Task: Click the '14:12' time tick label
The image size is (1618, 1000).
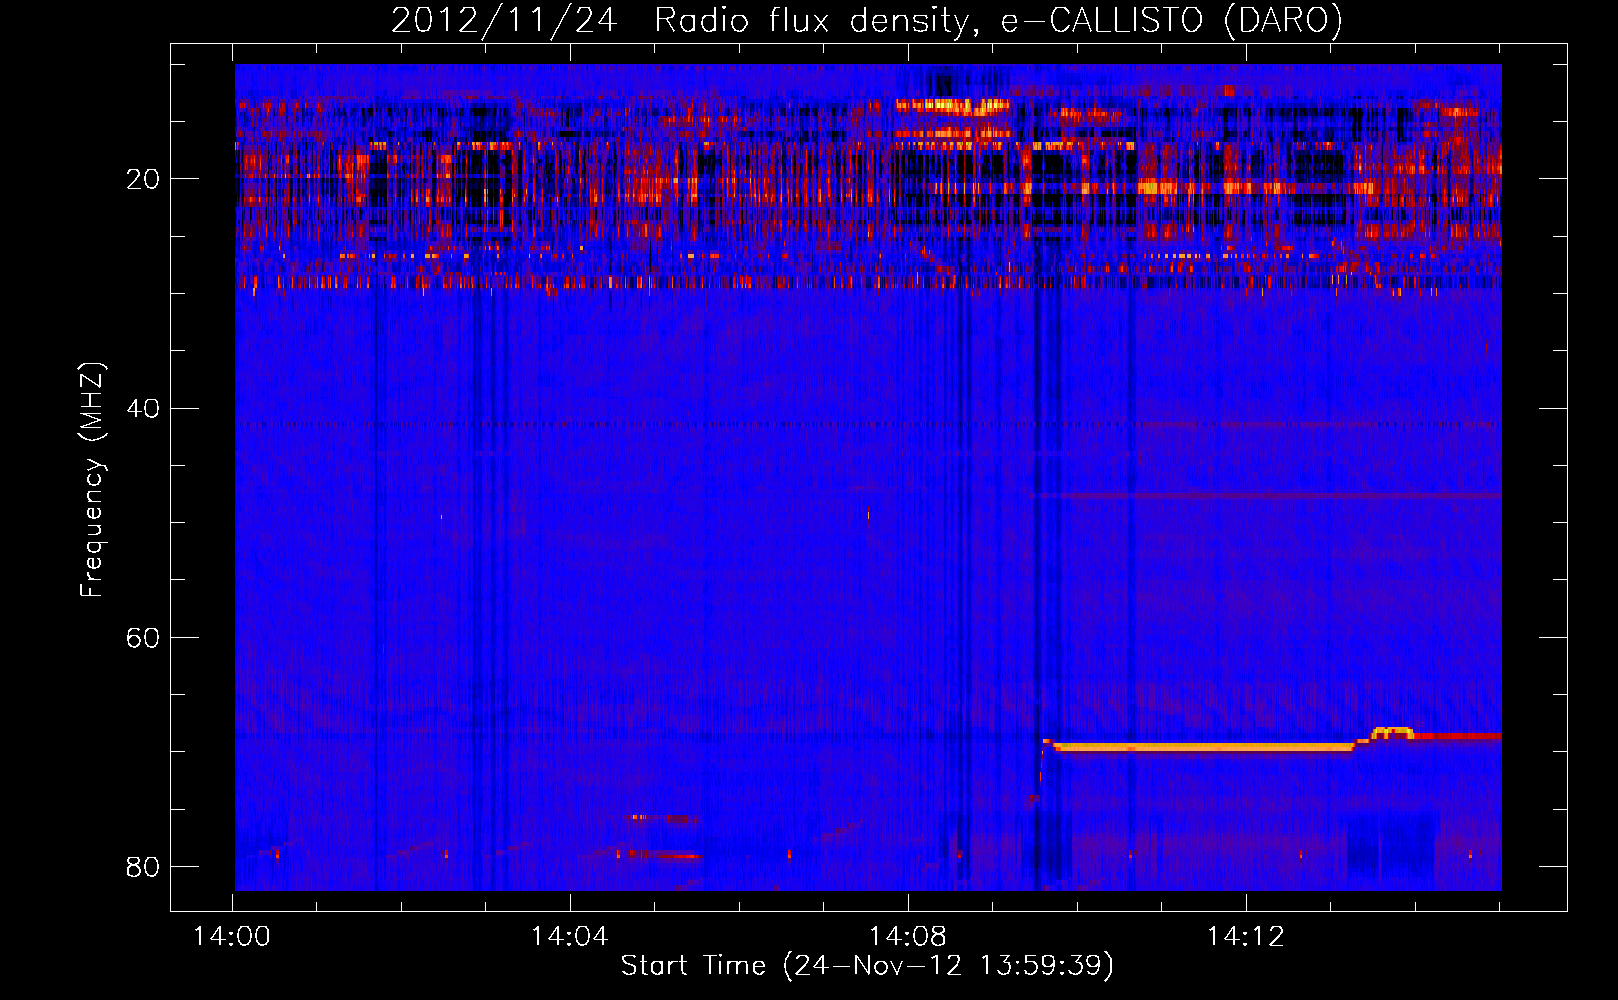Action: coord(1245,937)
